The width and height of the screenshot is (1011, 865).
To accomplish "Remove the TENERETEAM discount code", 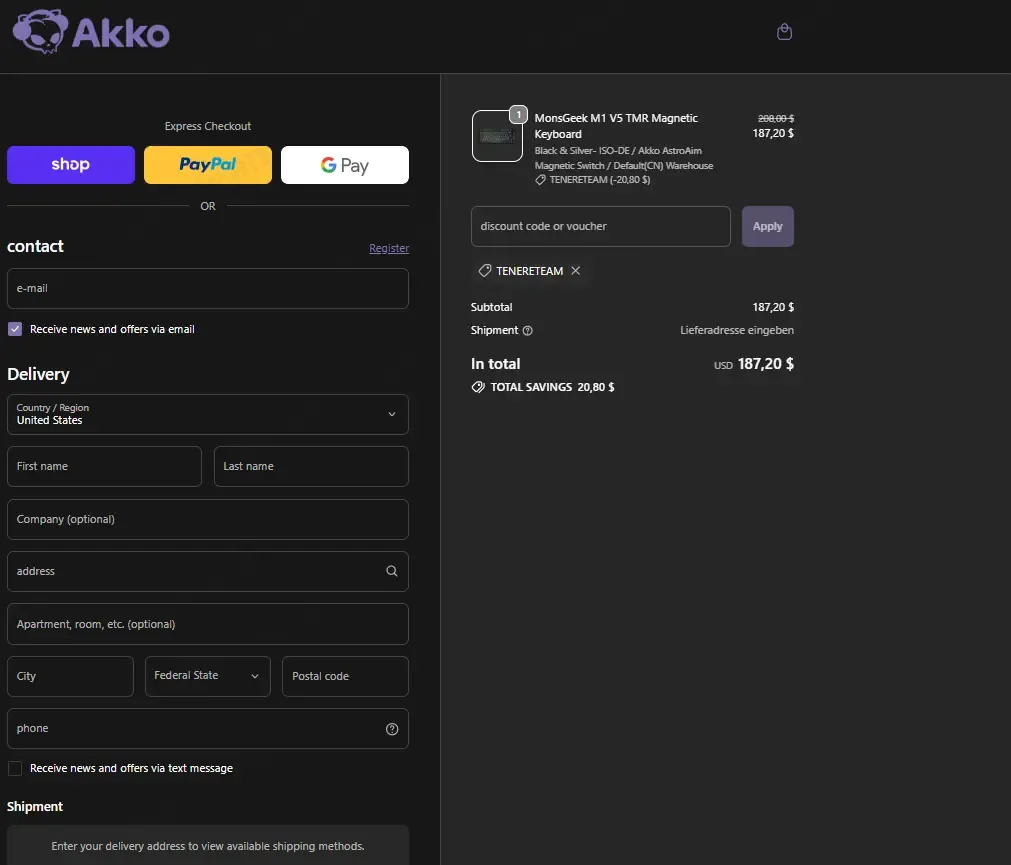I will coord(576,271).
